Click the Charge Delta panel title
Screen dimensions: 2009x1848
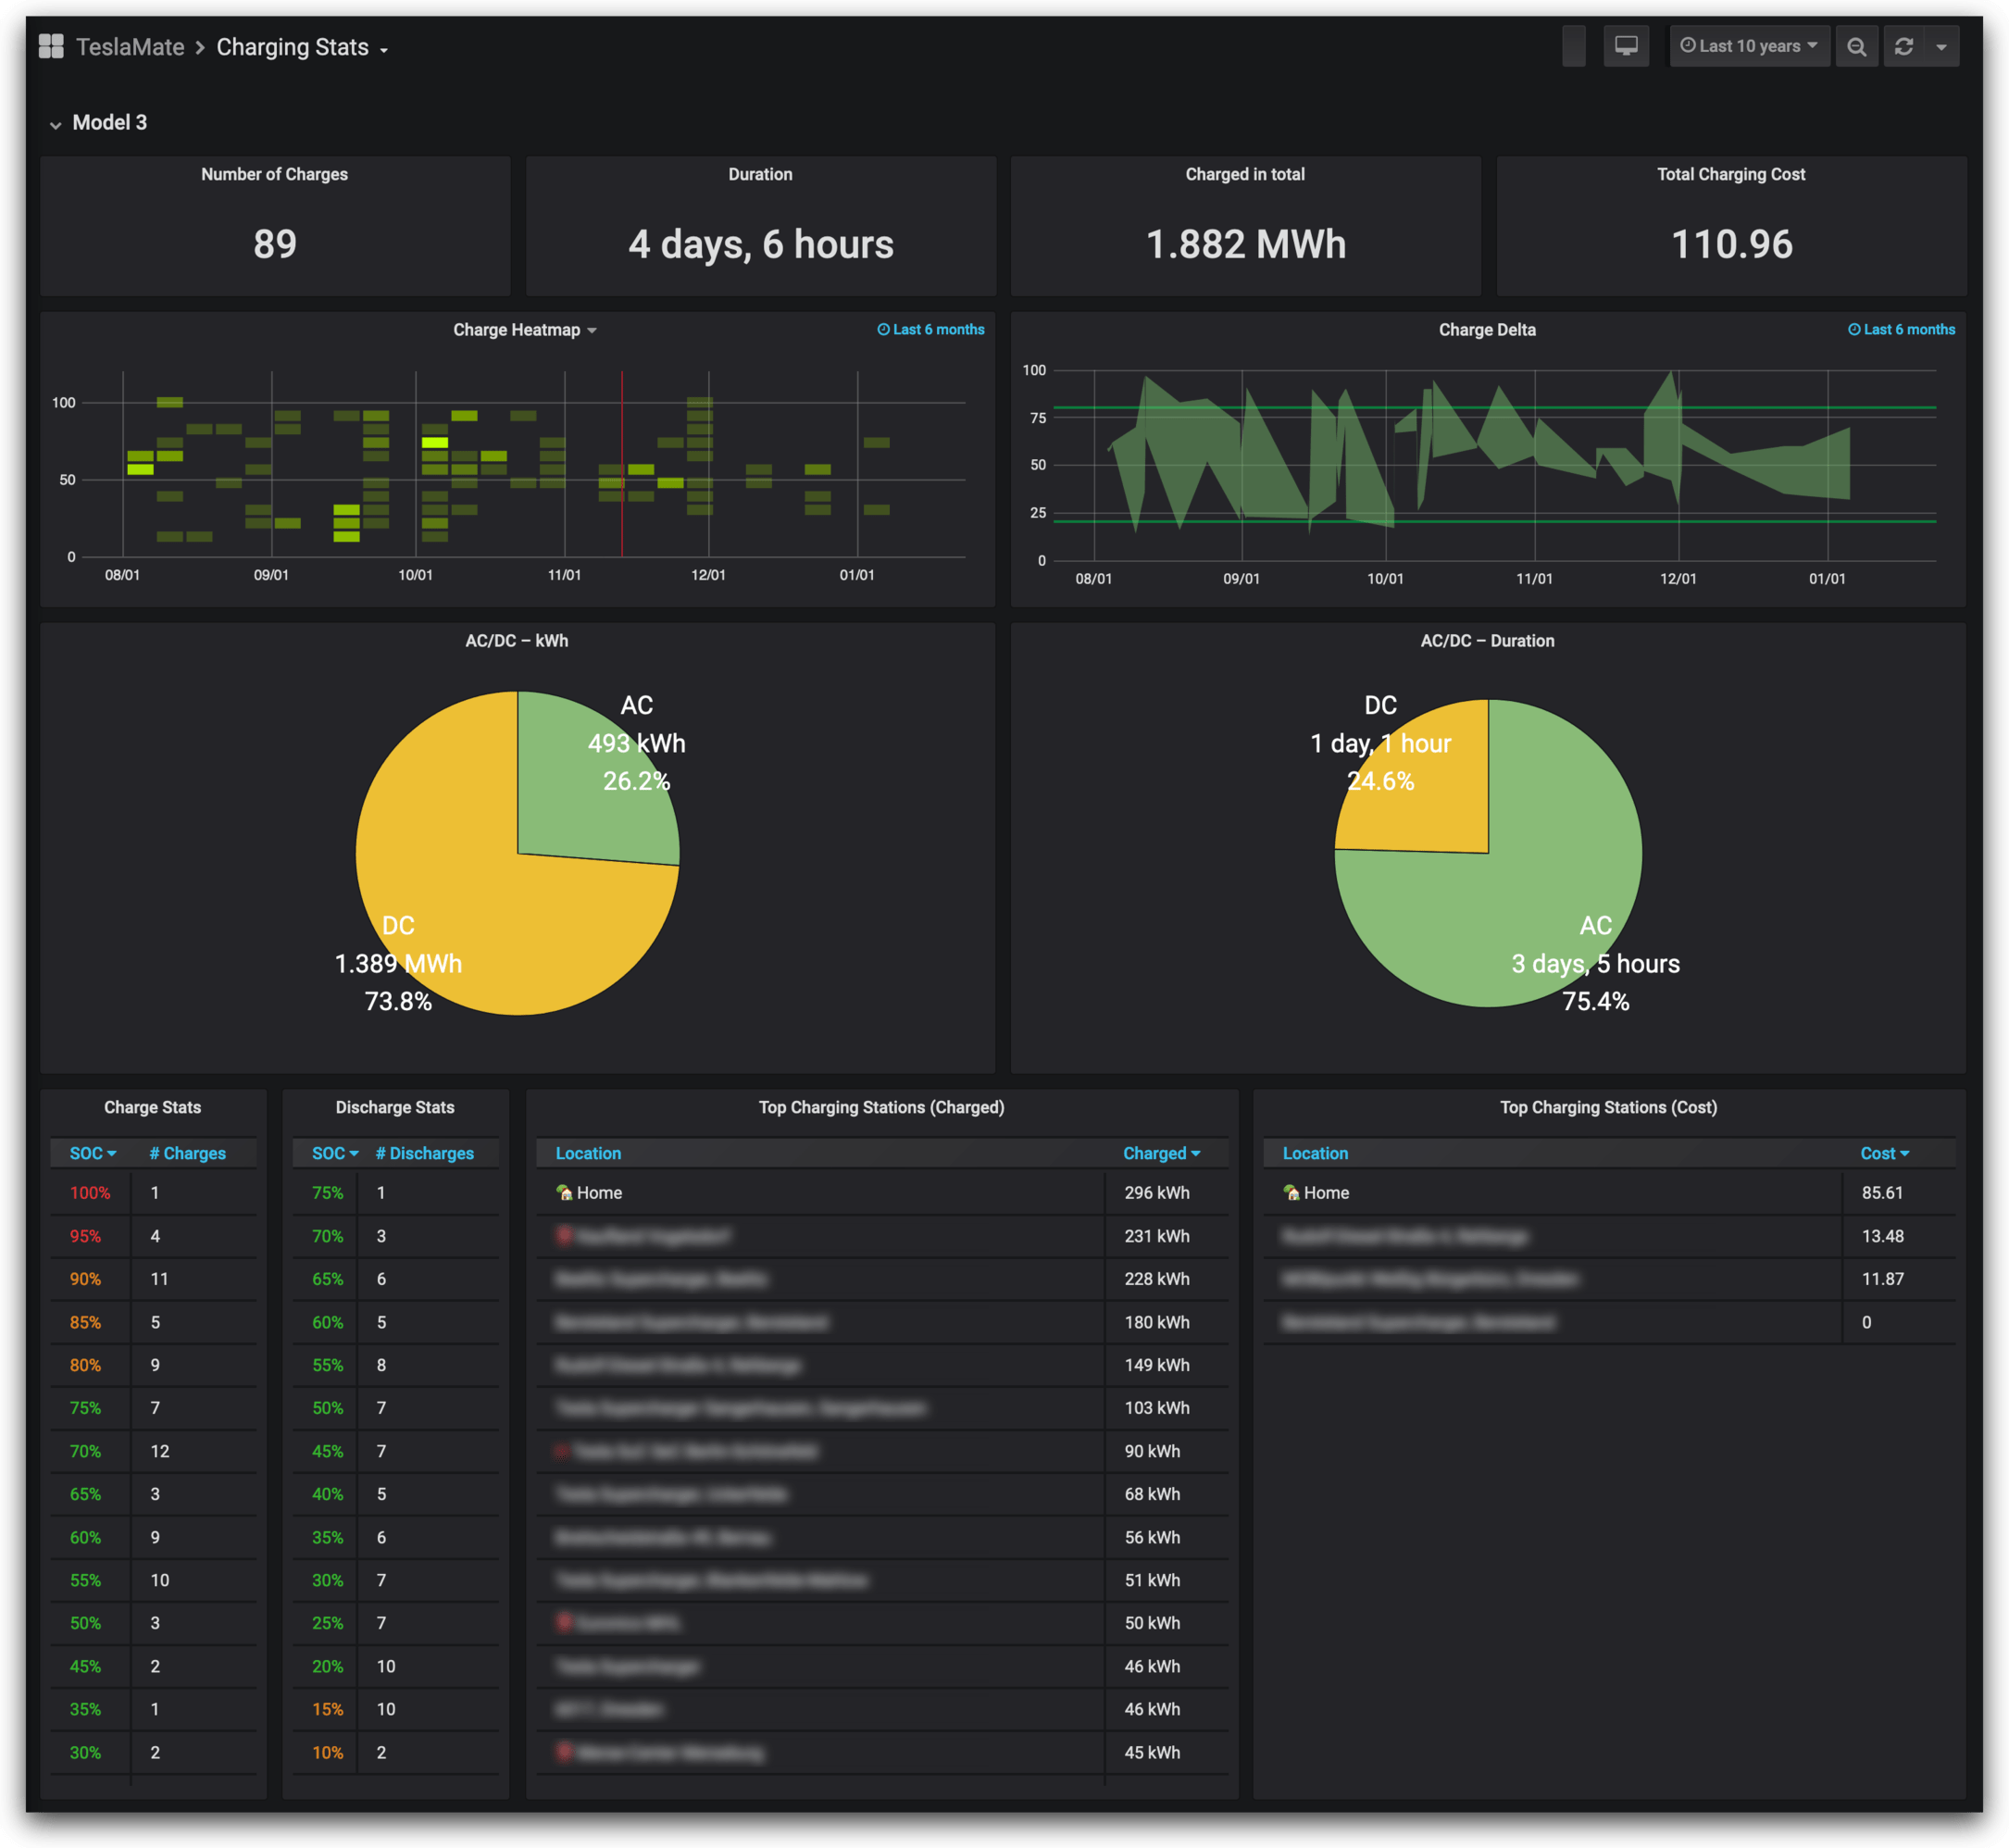[1486, 330]
